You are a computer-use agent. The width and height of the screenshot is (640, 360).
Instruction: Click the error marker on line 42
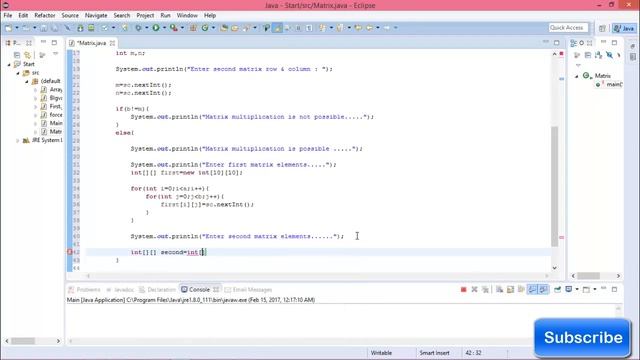pos(70,252)
